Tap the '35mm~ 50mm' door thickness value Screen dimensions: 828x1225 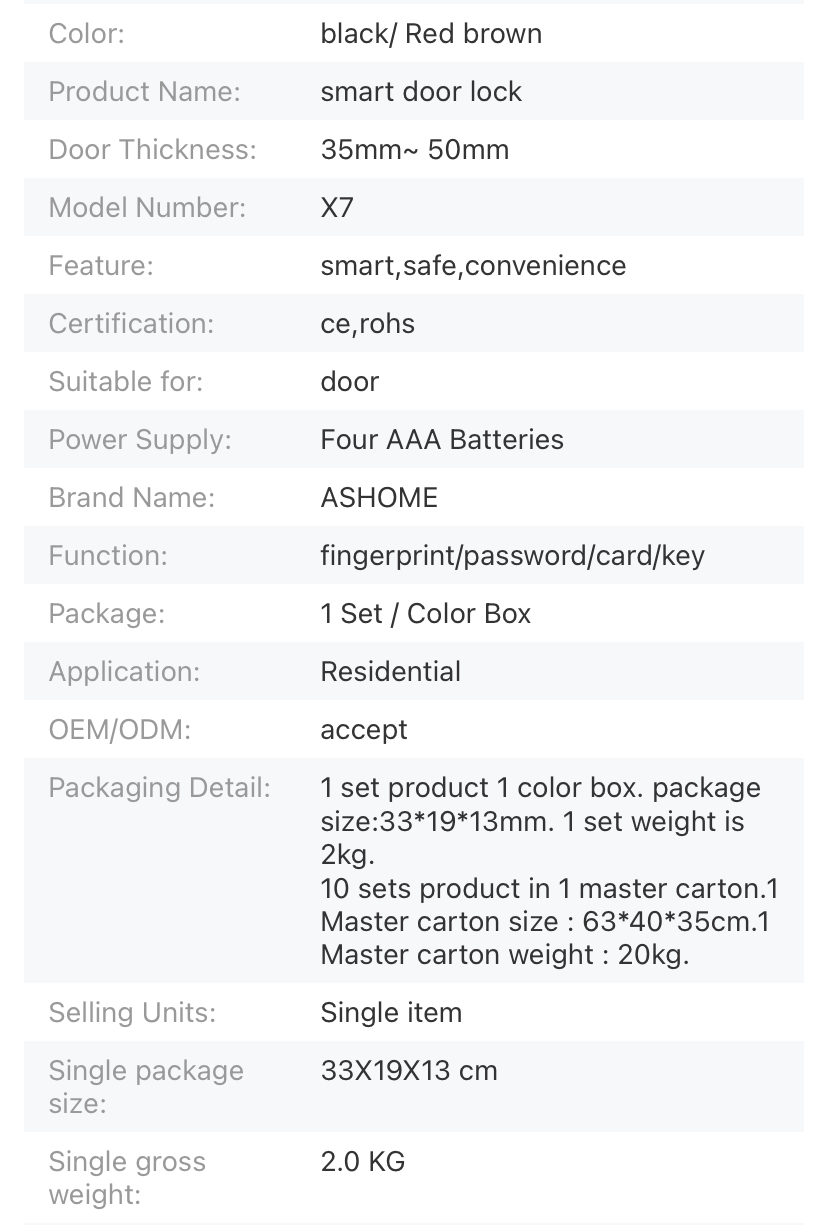pyautogui.click(x=414, y=150)
